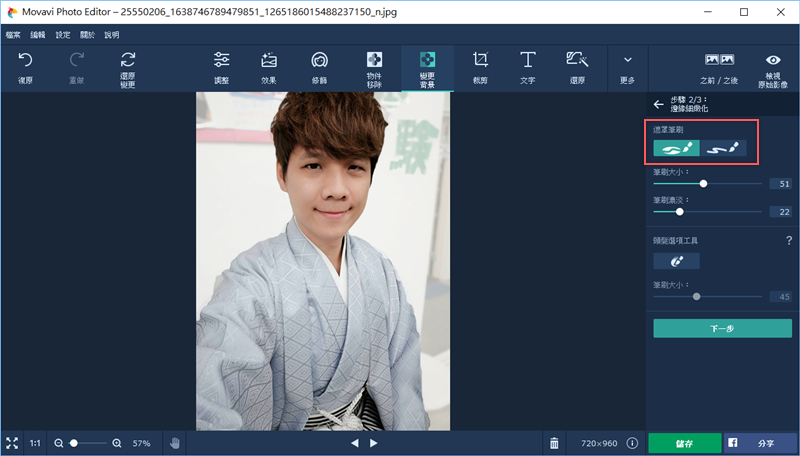Screen dimensions: 800x456
Task: Toggle the view original image eye icon
Action: tap(773, 60)
